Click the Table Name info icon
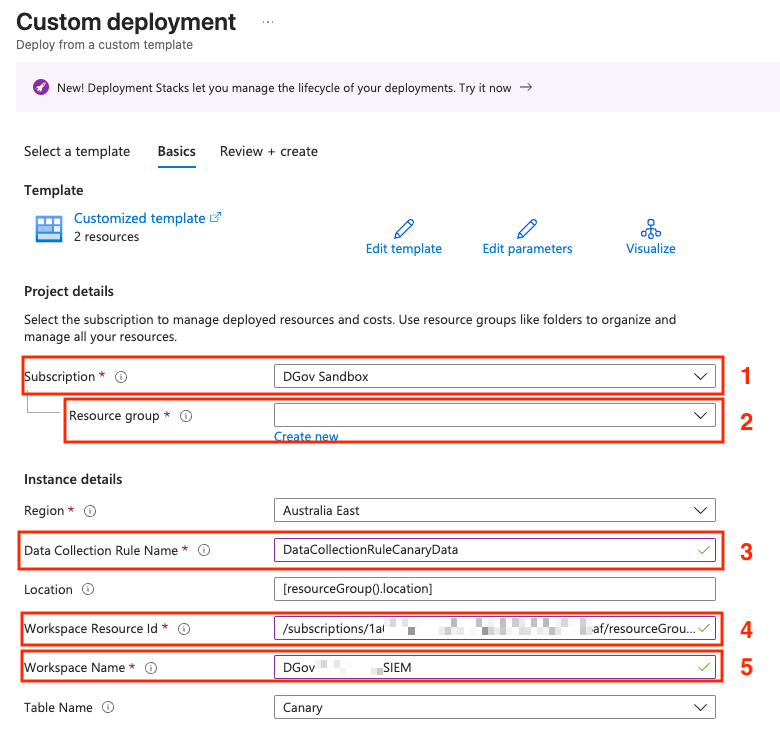 (x=108, y=707)
